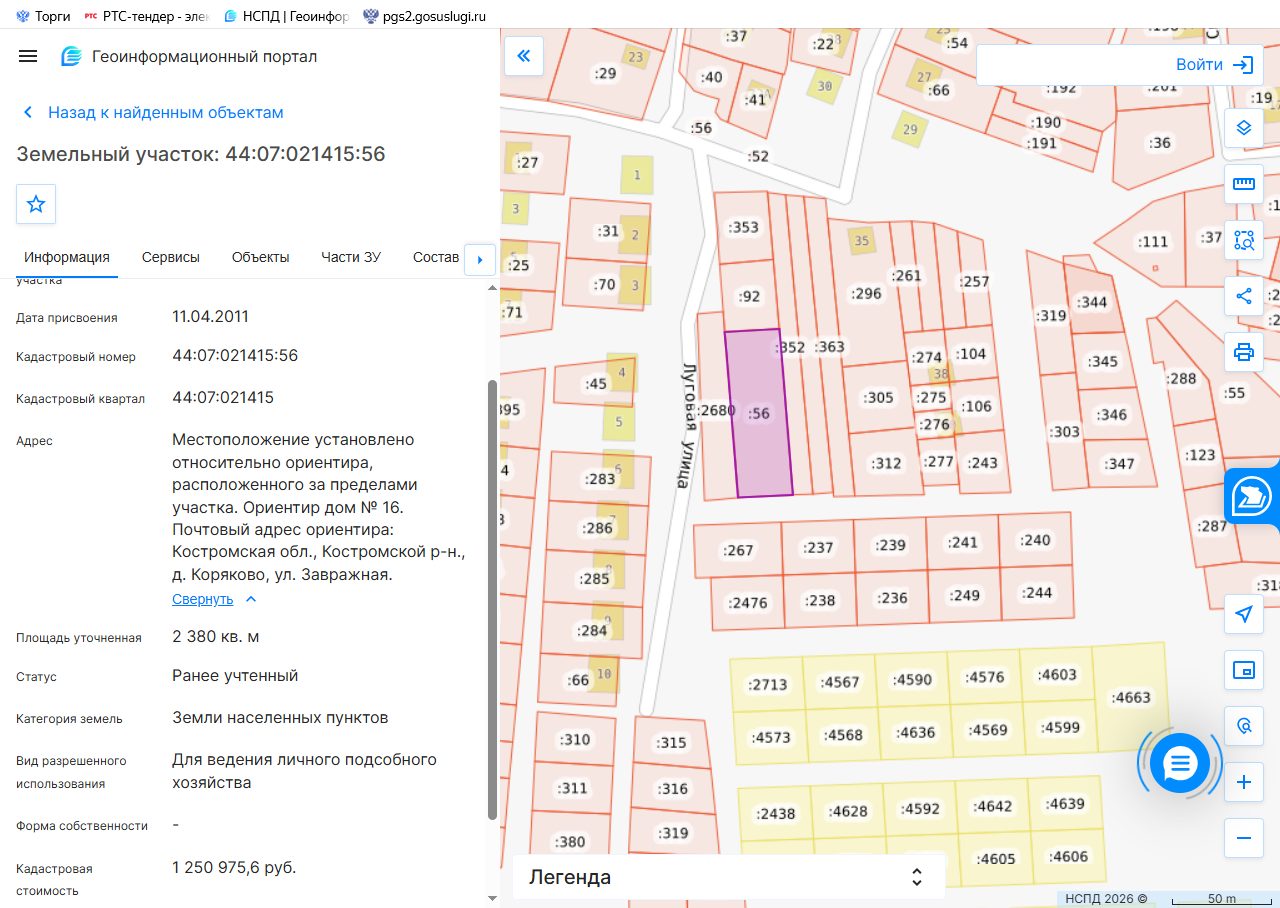Screen dimensions: 1280x908
Task: Click the cadastral number value 44:07:021415:56
Action: tap(235, 356)
